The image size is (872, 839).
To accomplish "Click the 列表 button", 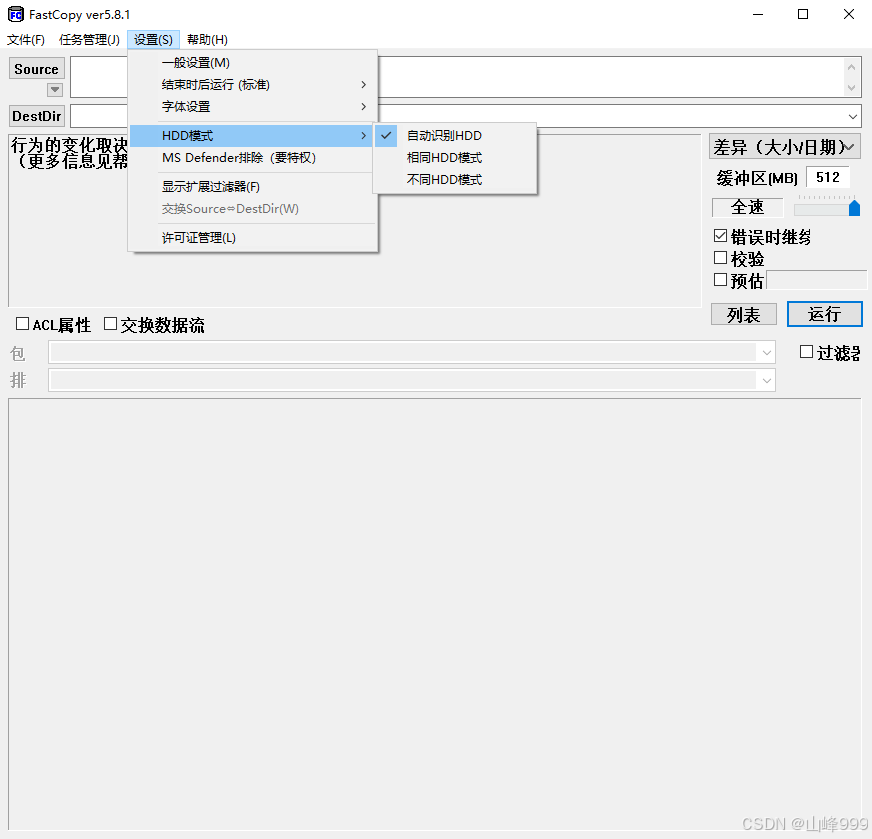I will click(744, 315).
